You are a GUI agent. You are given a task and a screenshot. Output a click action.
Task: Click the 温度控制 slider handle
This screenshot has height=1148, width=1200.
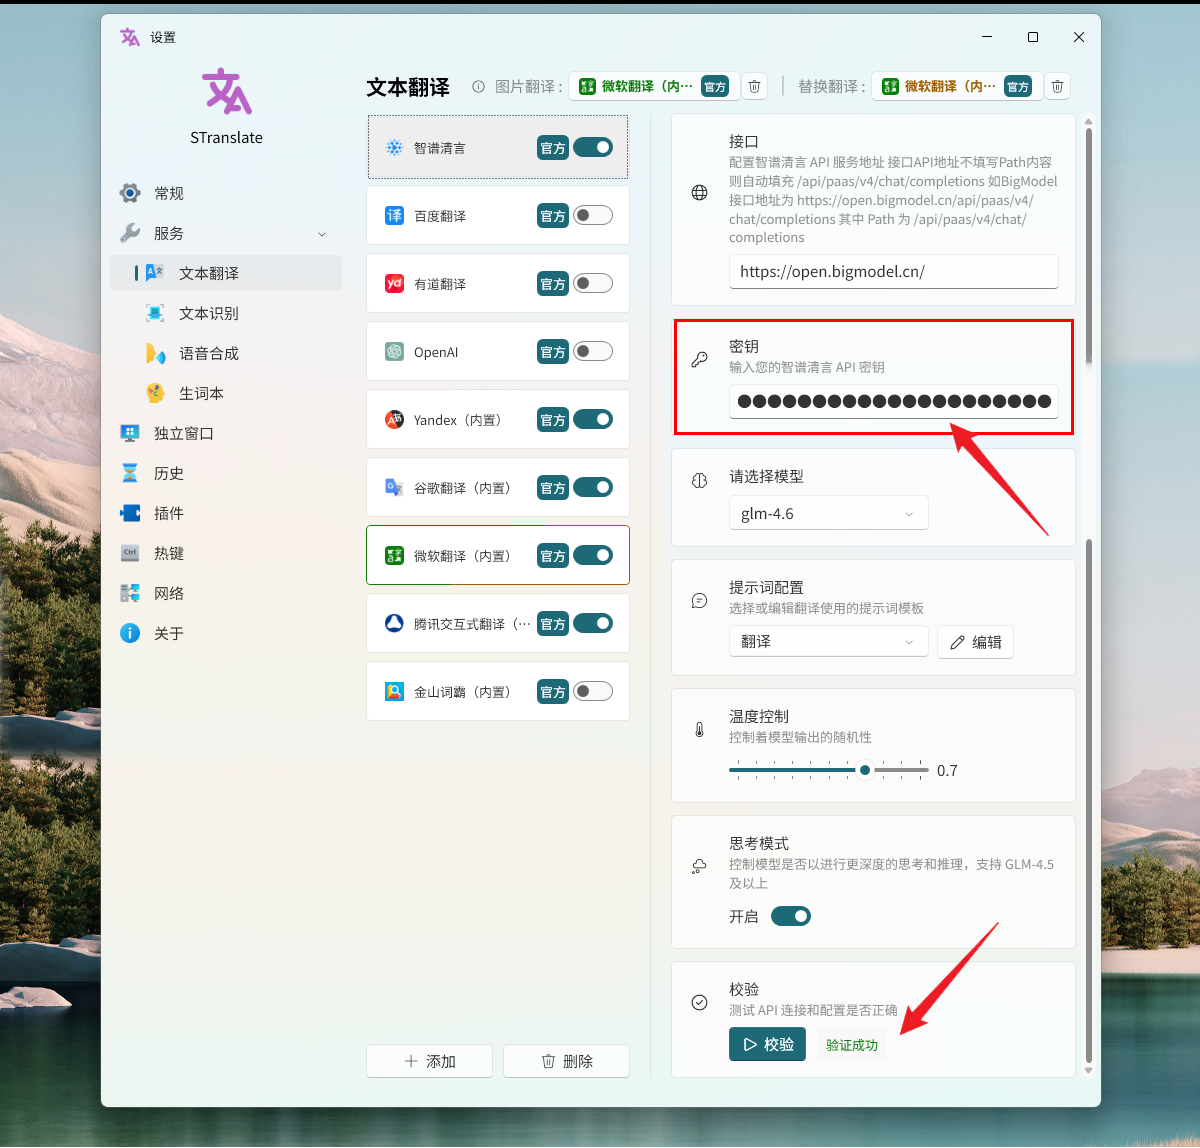pos(865,770)
